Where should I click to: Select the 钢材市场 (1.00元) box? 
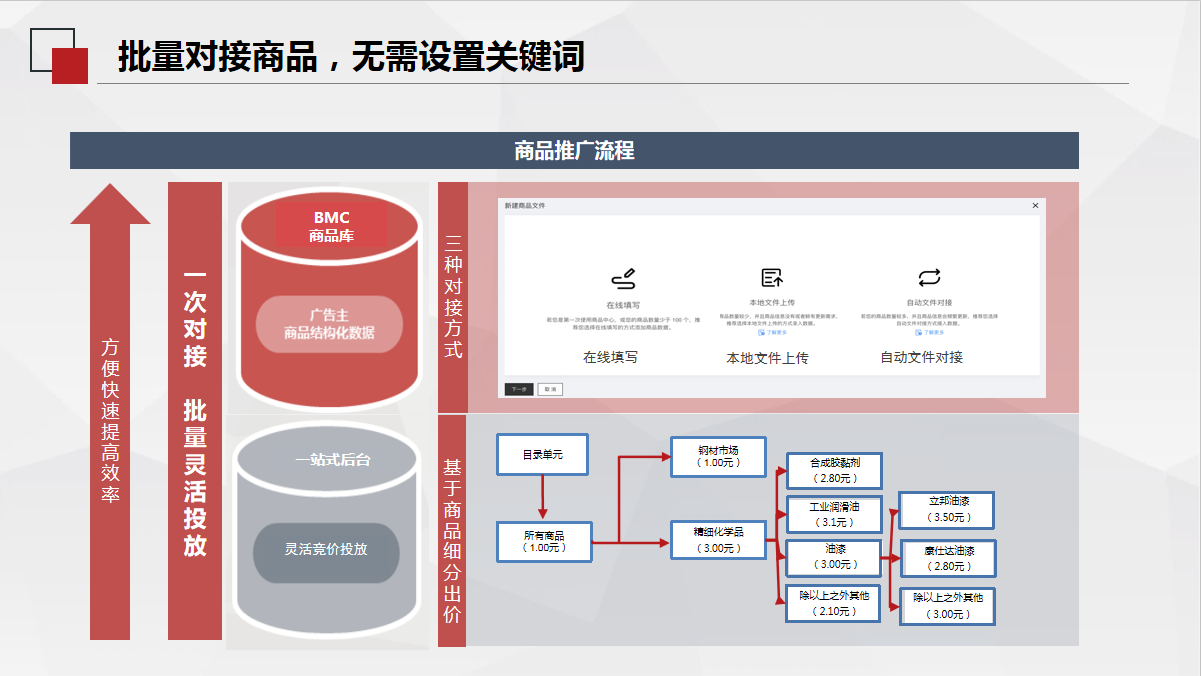click(718, 457)
